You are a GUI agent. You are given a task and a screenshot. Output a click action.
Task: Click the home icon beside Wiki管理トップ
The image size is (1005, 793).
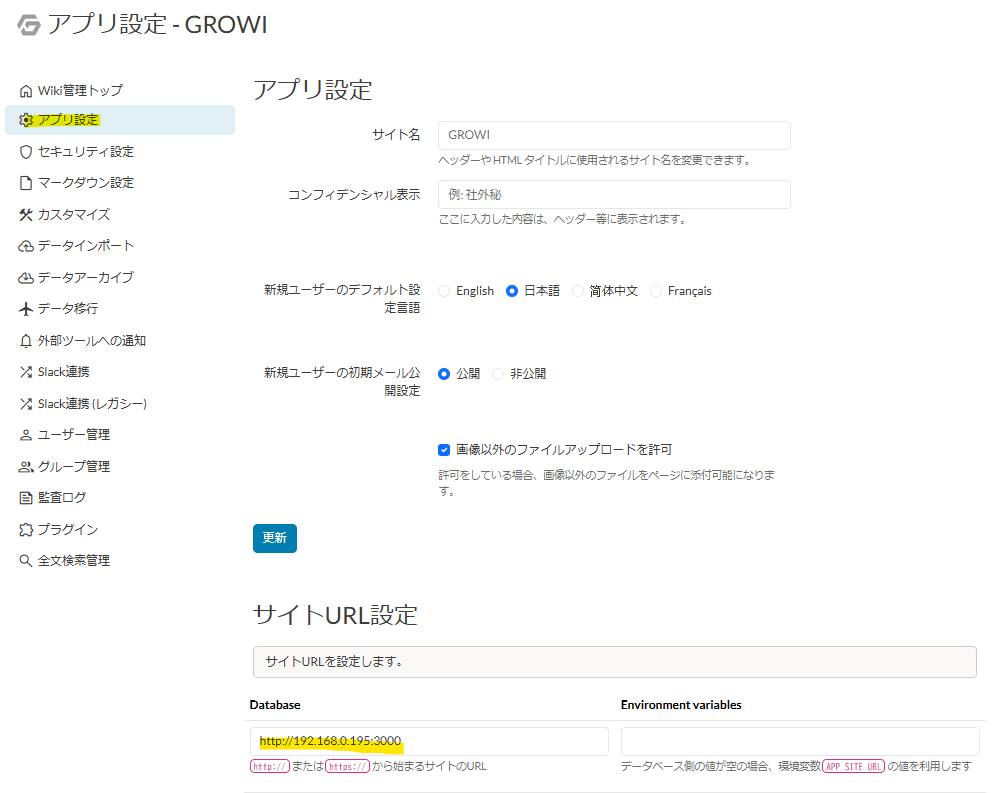(x=26, y=91)
